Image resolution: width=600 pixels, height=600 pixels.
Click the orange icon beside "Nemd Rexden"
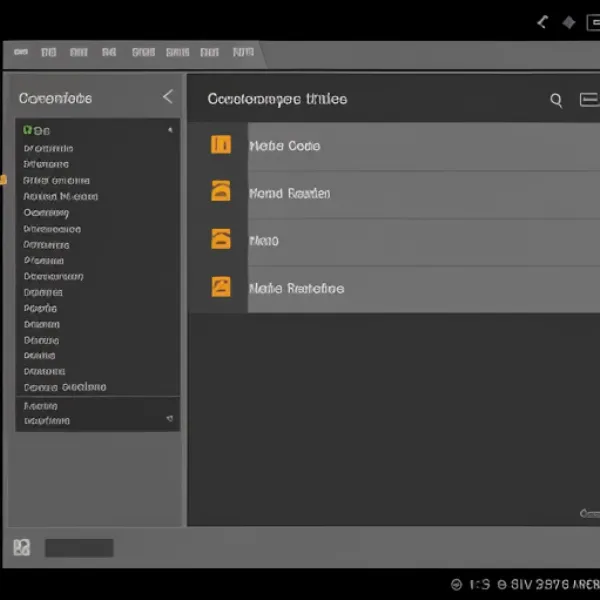221,191
